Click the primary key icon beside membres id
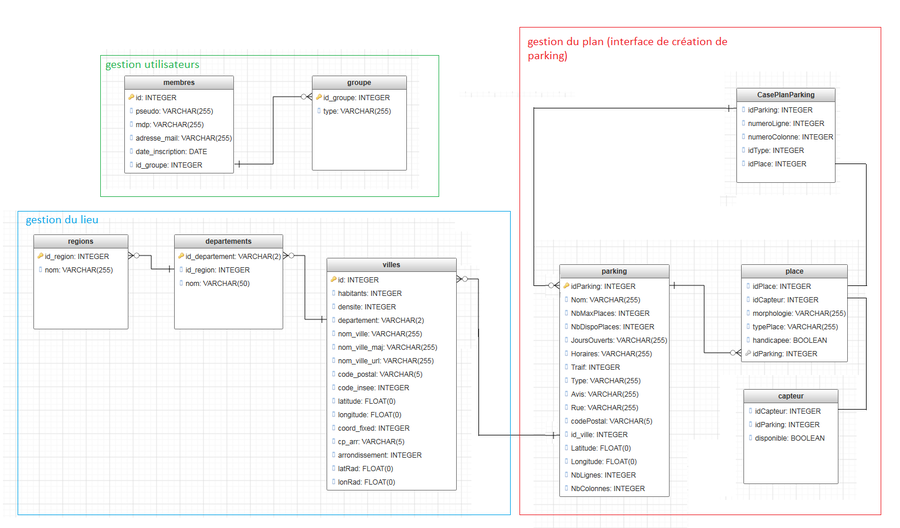 pyautogui.click(x=131, y=98)
